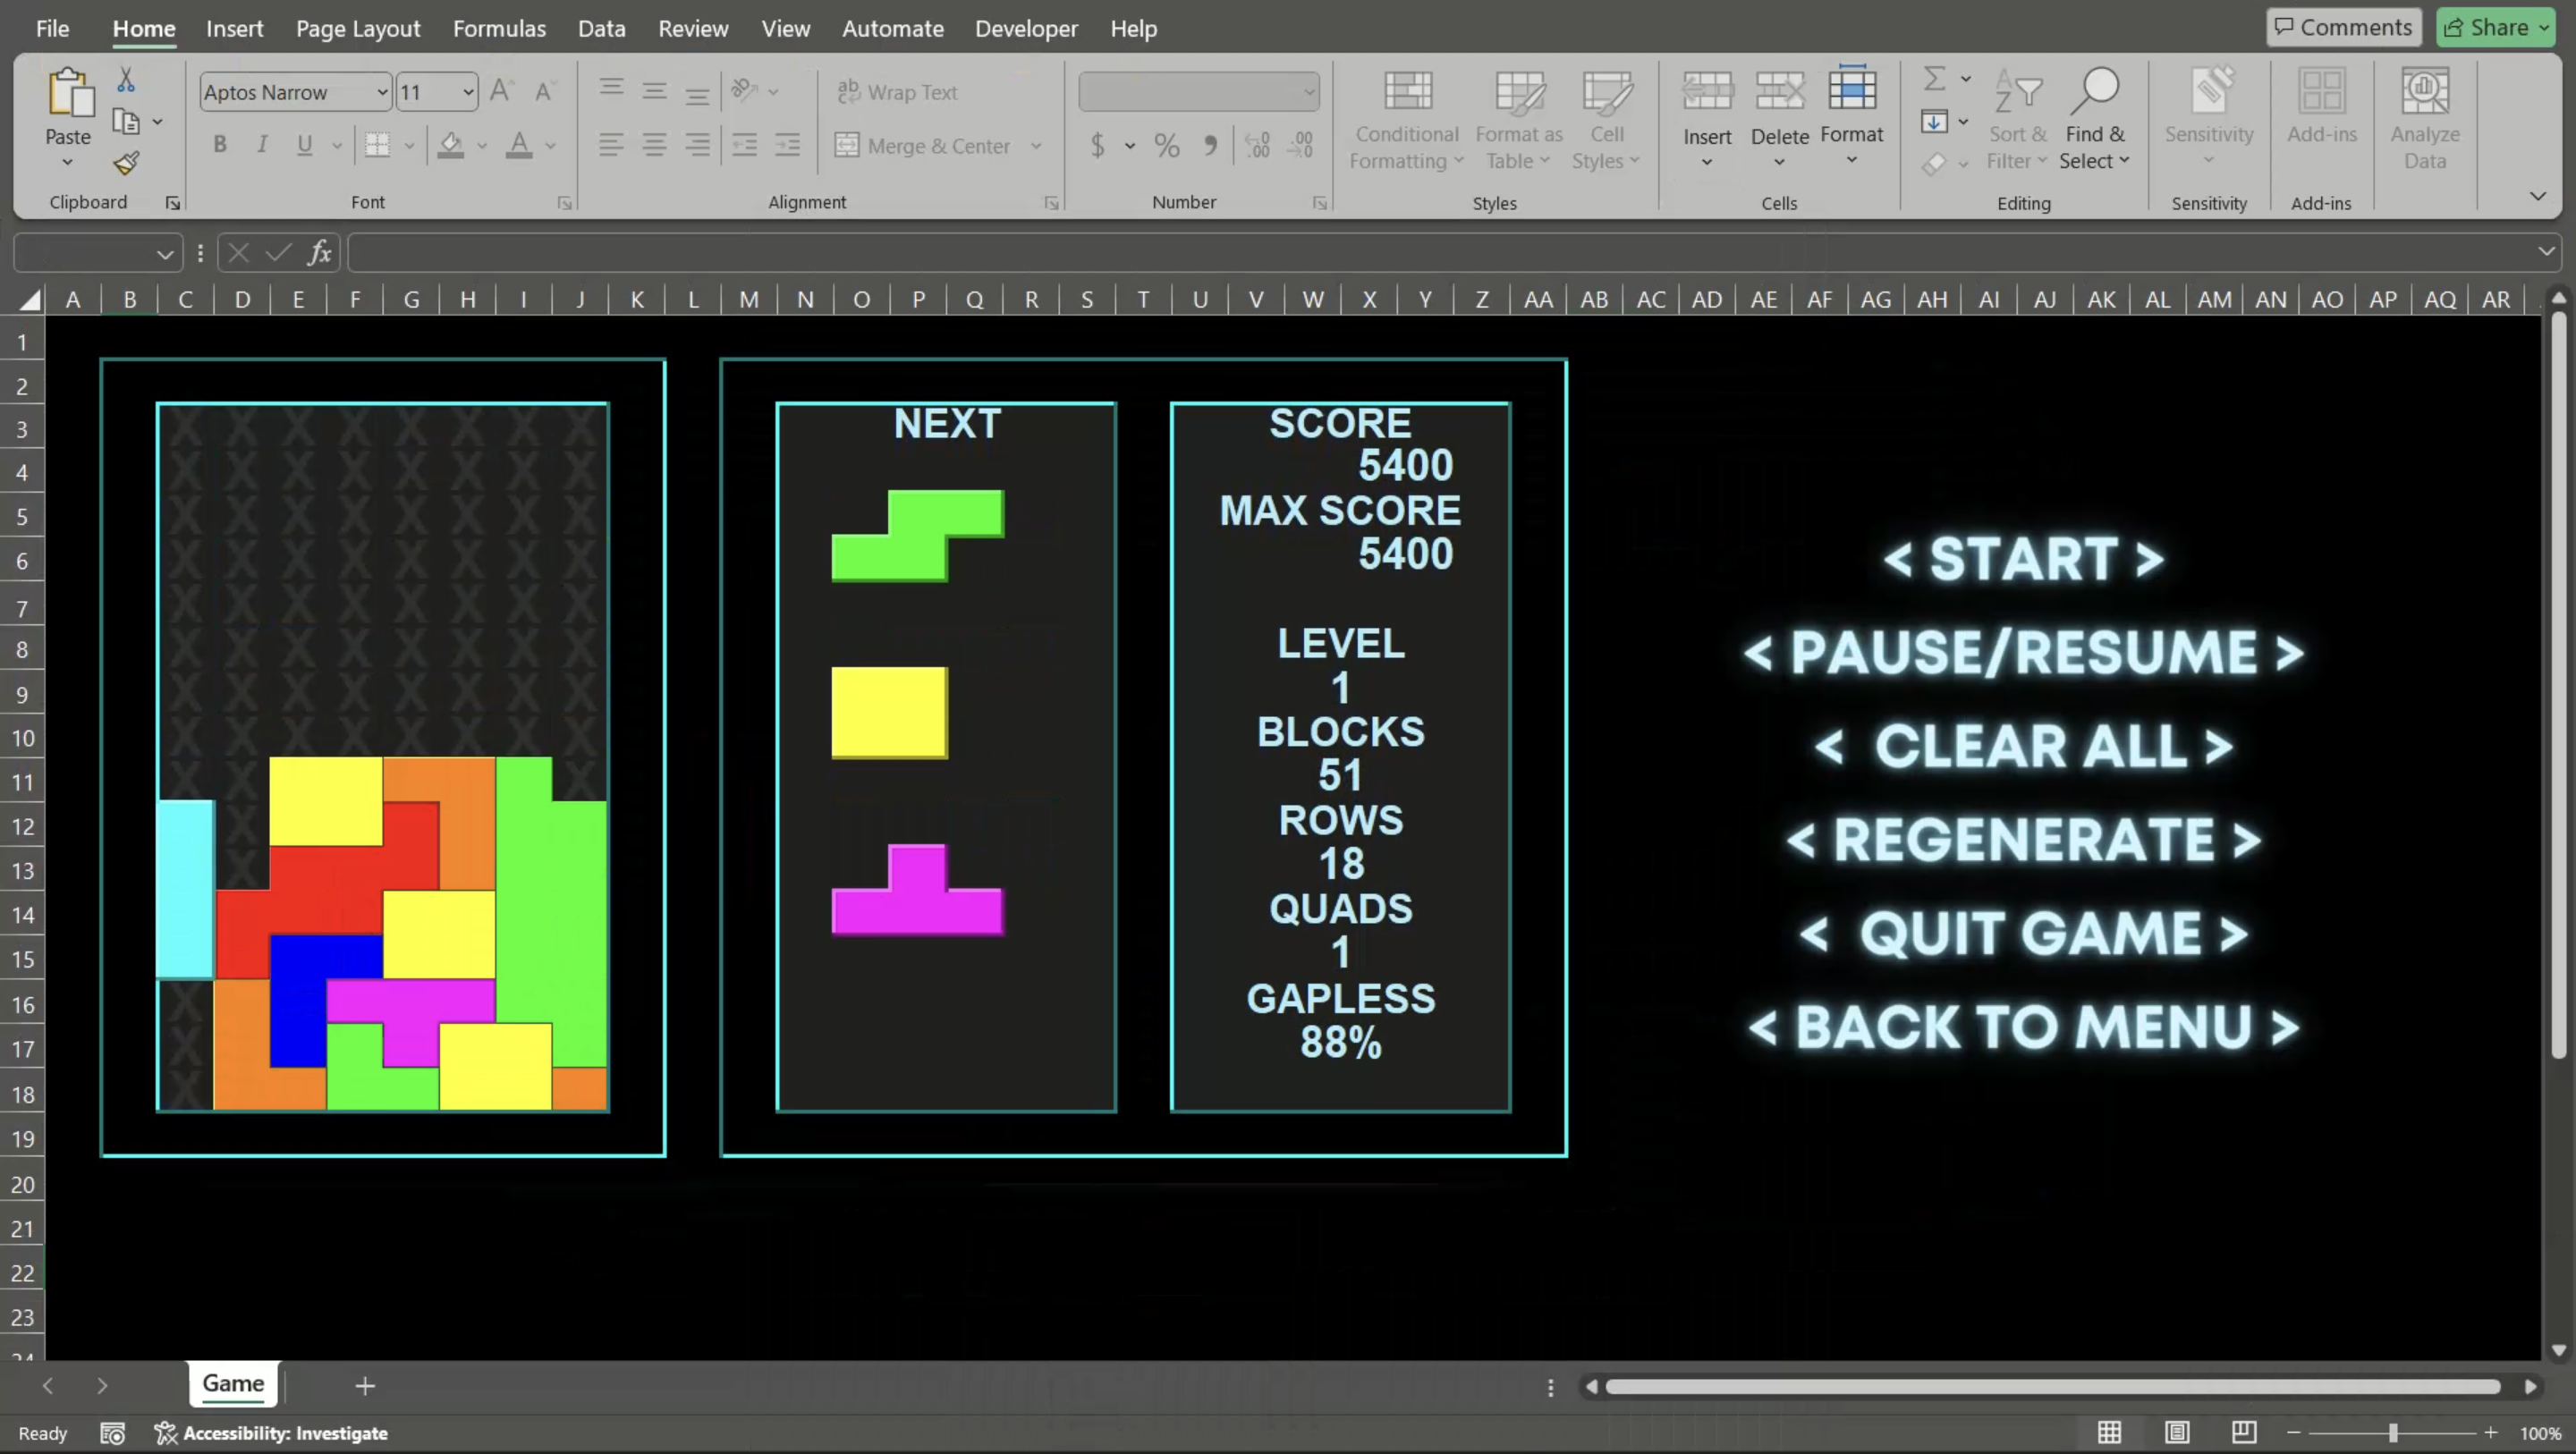Click the PAUSE/RESUME game button

(2023, 652)
